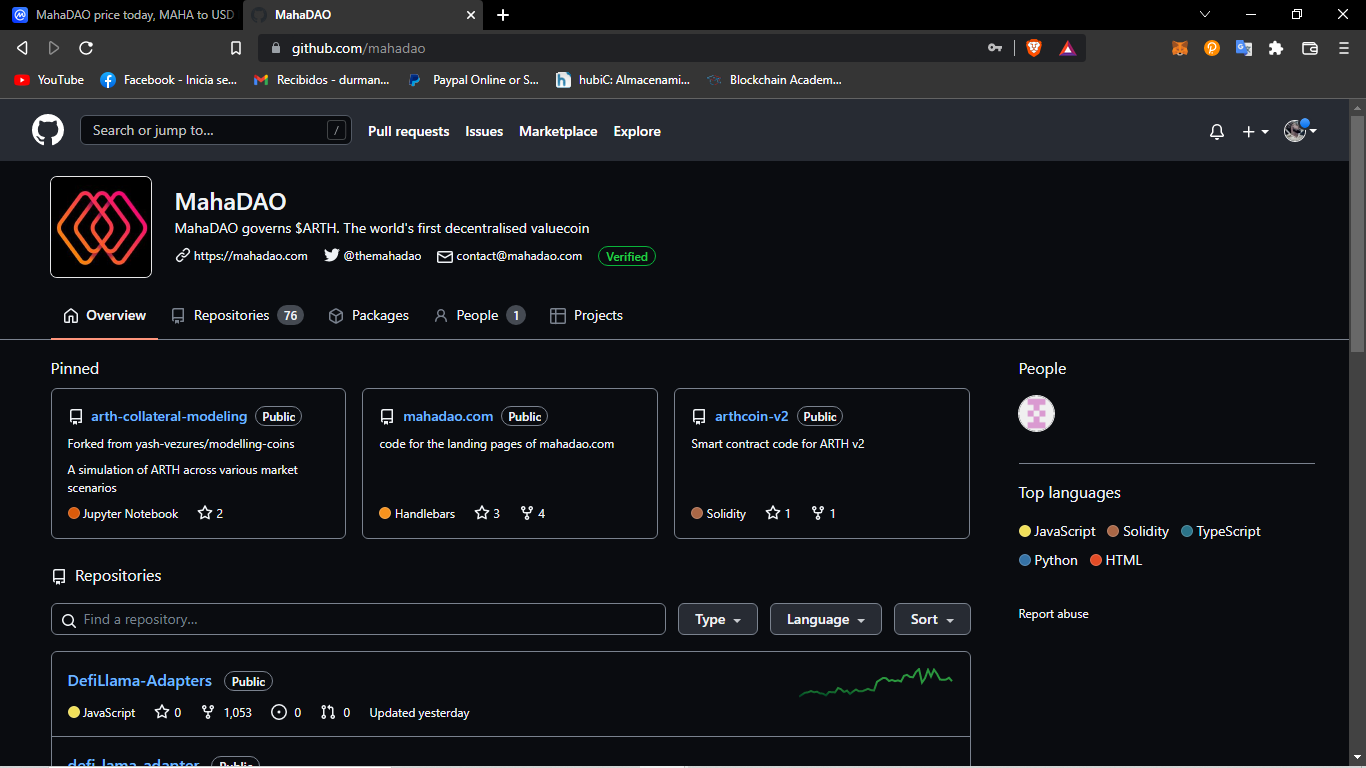Click the JavaScript top language

click(1057, 531)
